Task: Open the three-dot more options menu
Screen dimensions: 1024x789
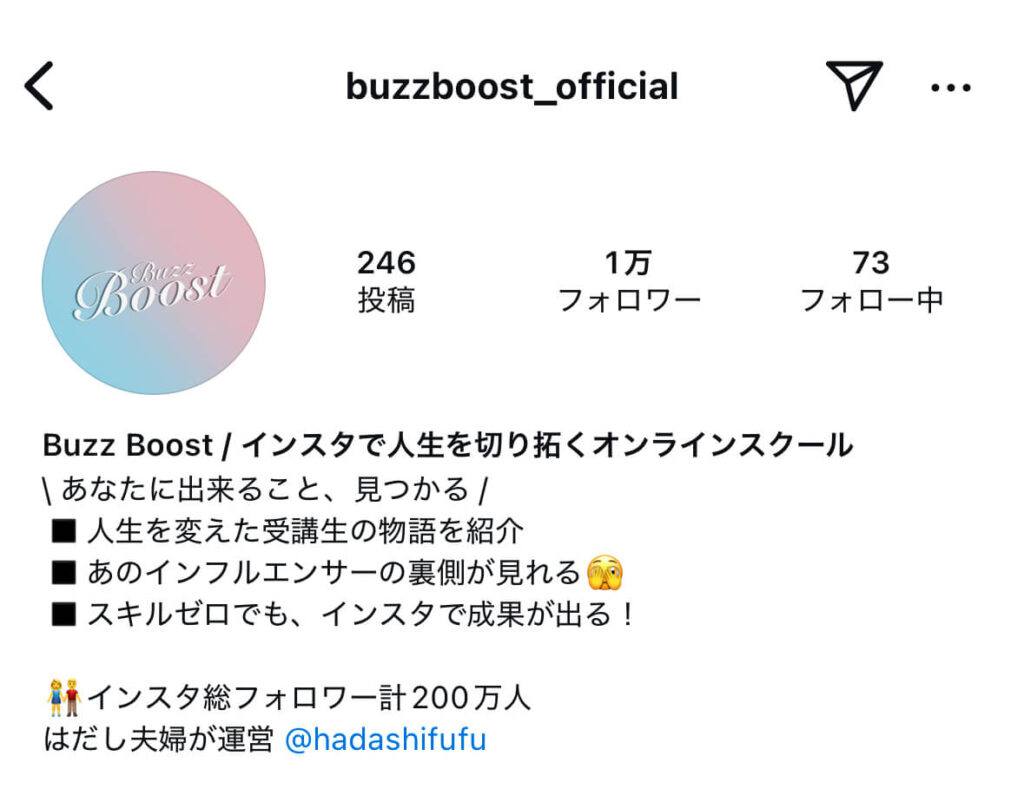Action: click(x=951, y=88)
